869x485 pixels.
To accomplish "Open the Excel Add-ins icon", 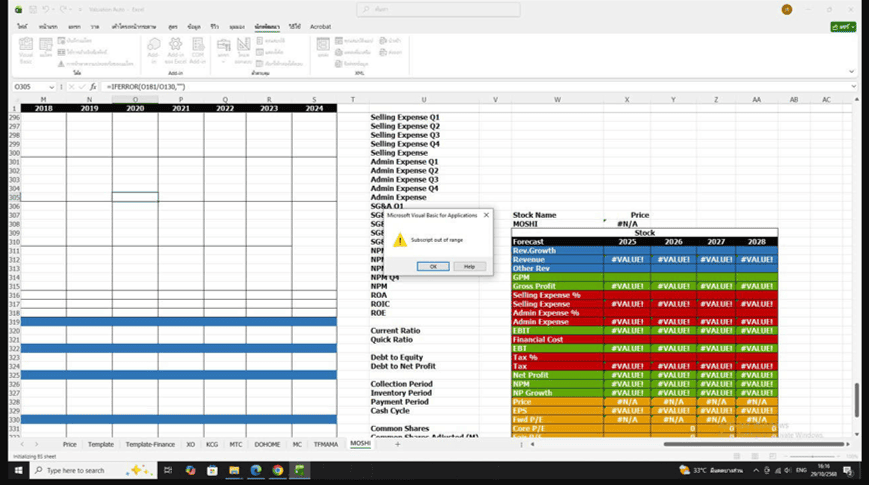I will click(x=176, y=48).
